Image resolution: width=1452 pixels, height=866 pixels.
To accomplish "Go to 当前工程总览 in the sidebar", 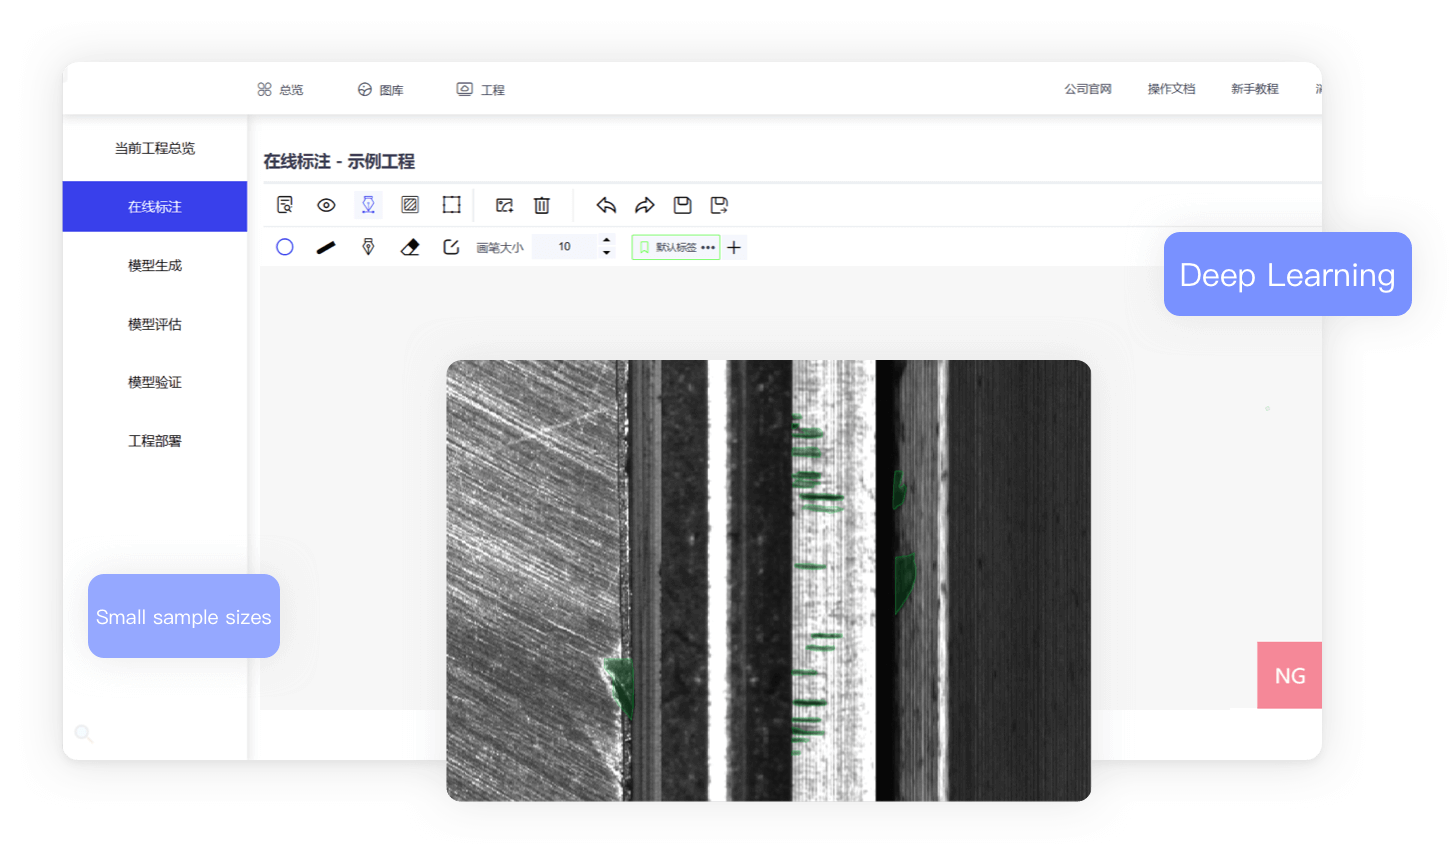I will coord(155,148).
